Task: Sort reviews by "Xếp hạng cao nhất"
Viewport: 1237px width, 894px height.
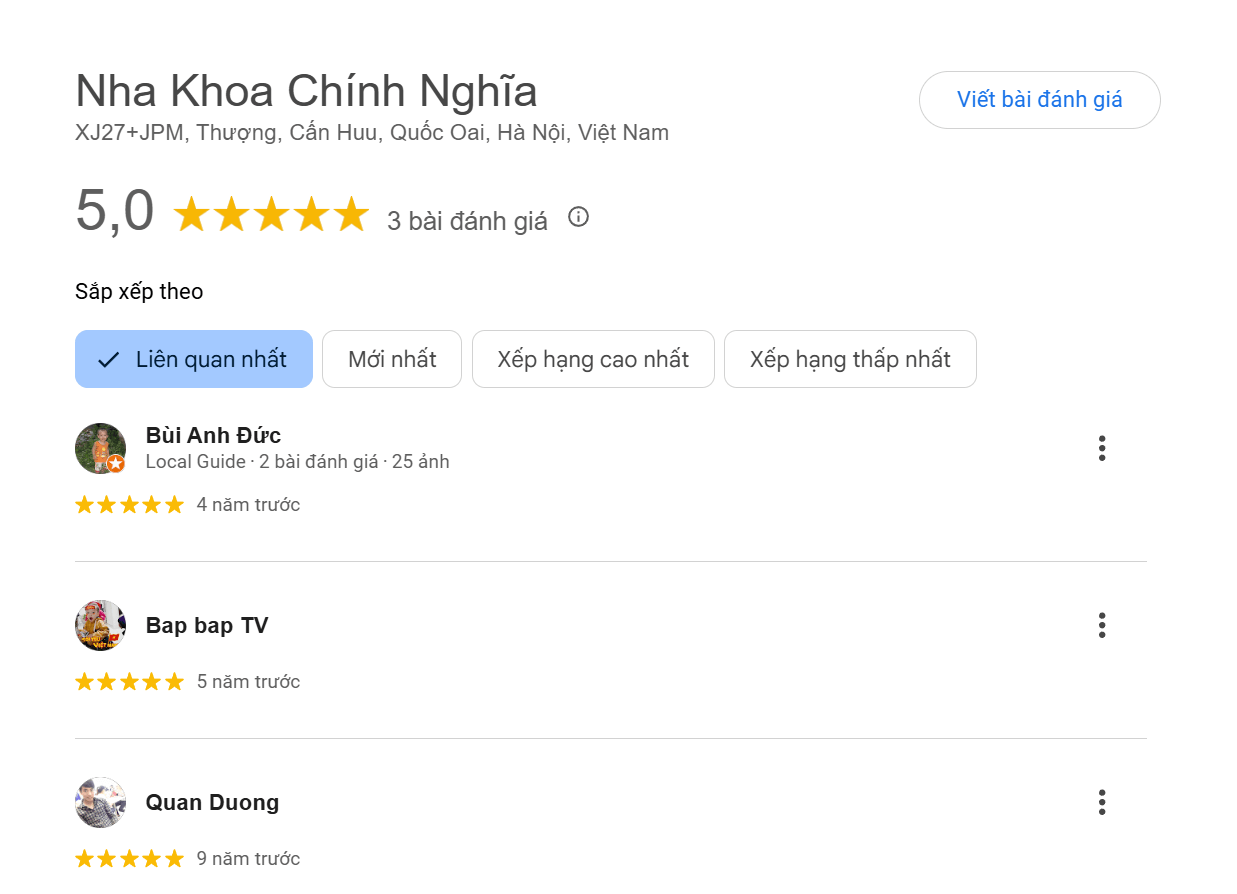Action: tap(593, 359)
